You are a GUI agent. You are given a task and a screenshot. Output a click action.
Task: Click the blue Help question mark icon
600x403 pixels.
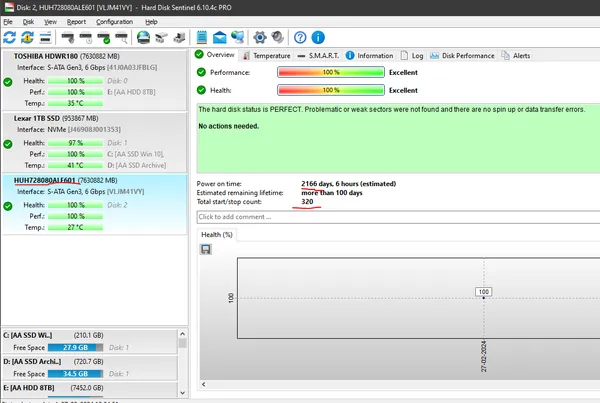click(300, 38)
